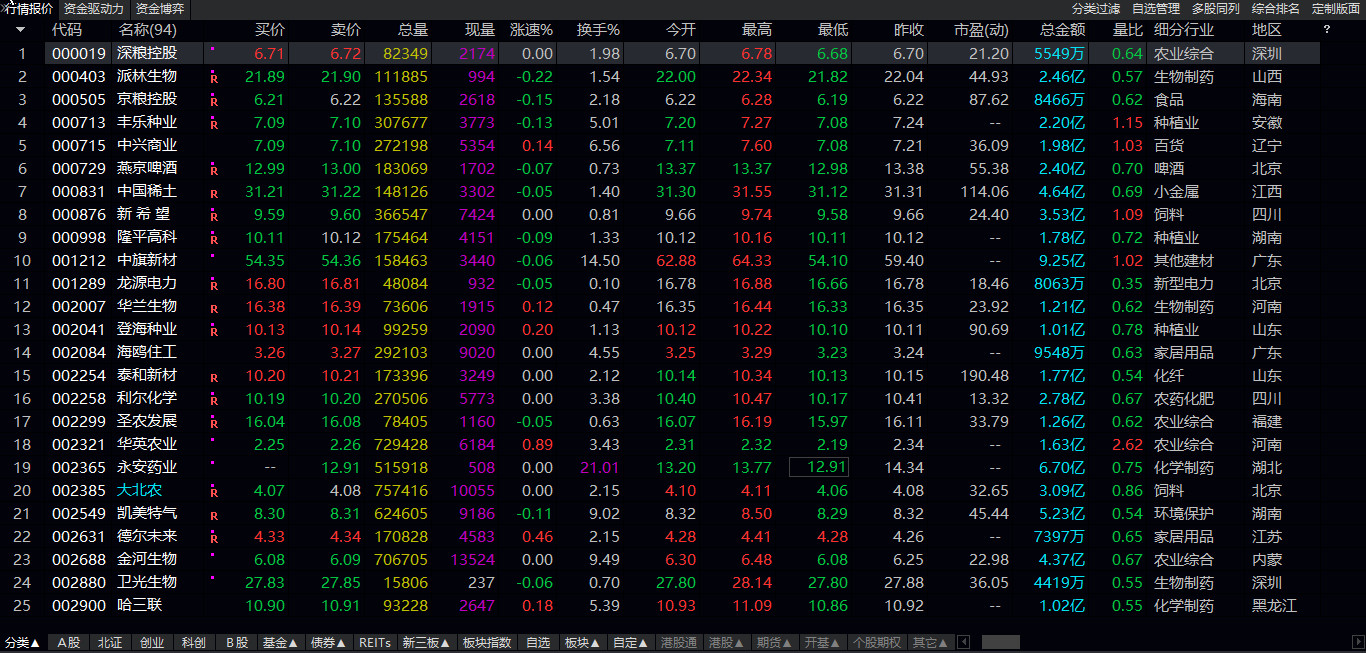Select the stock row 永安药业

682,467
